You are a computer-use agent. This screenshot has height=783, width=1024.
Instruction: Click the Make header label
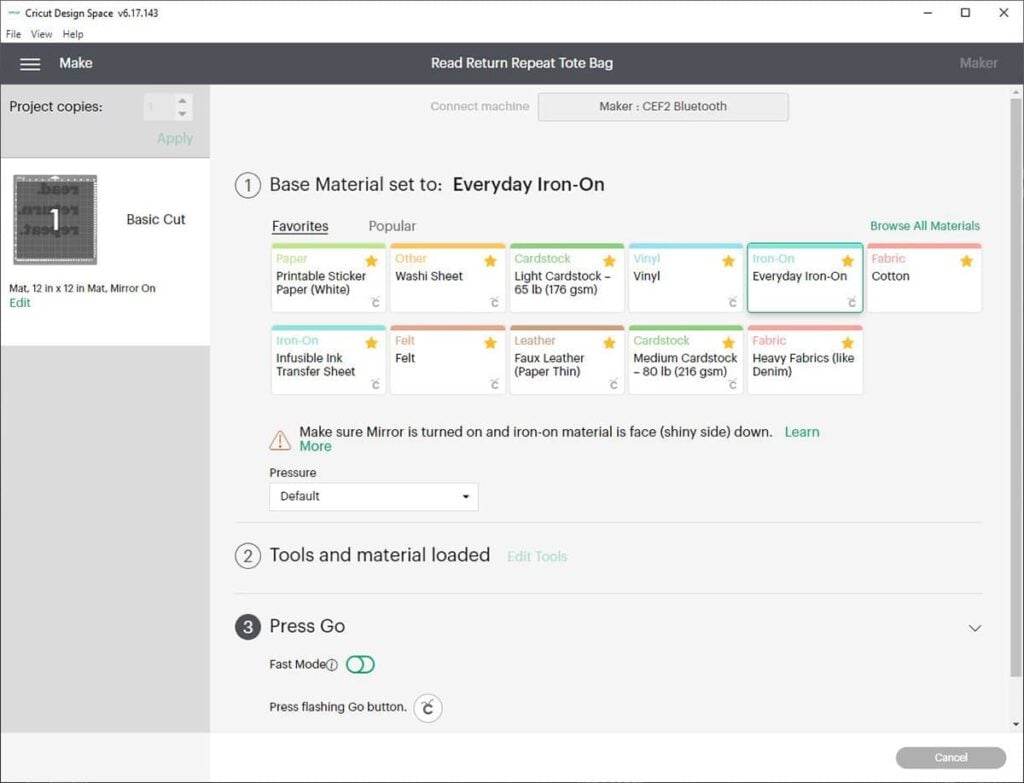(x=76, y=63)
